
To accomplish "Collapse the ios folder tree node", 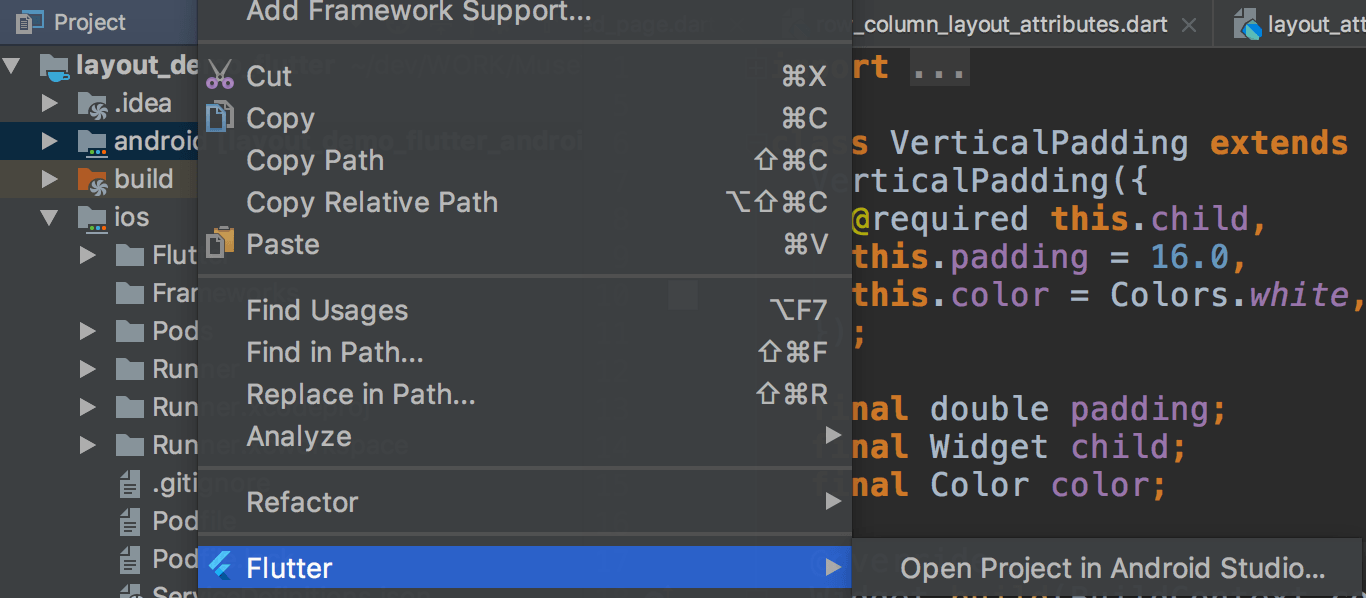I will [x=49, y=218].
